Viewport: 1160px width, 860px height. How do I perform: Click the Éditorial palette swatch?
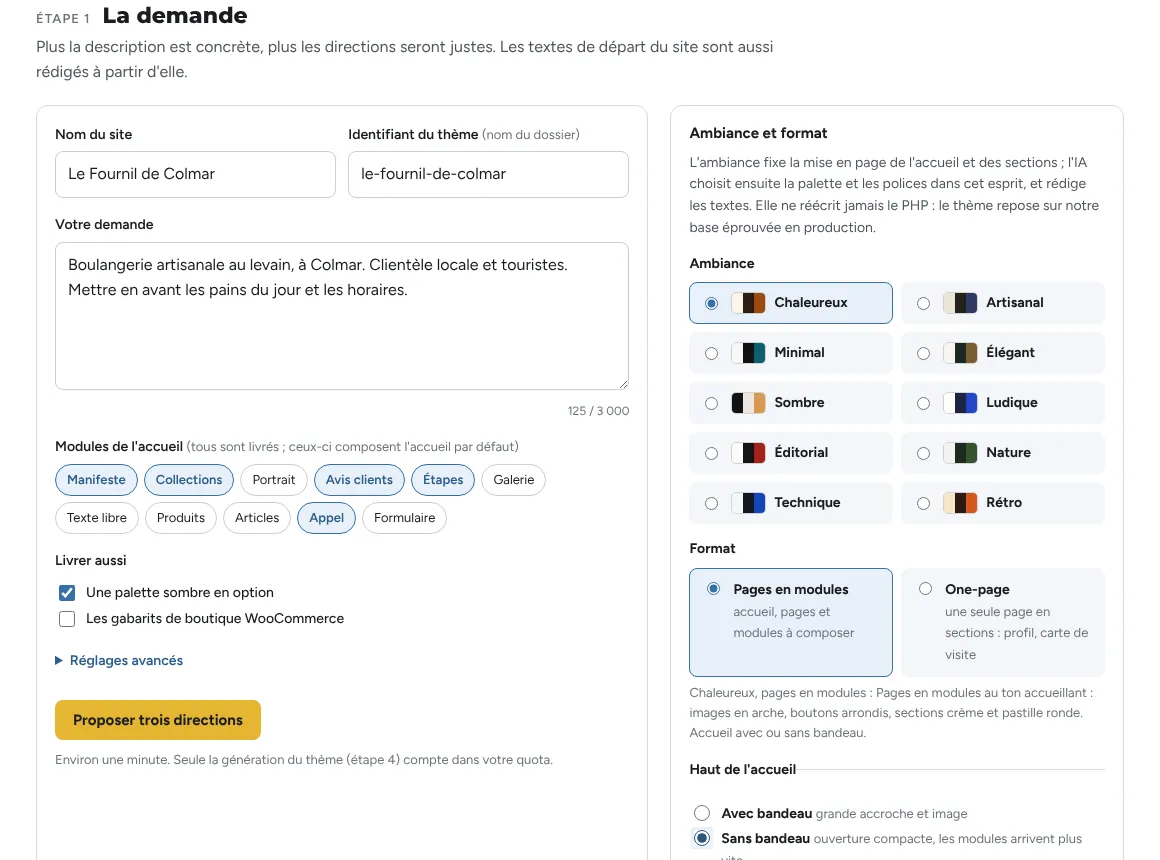pyautogui.click(x=748, y=453)
